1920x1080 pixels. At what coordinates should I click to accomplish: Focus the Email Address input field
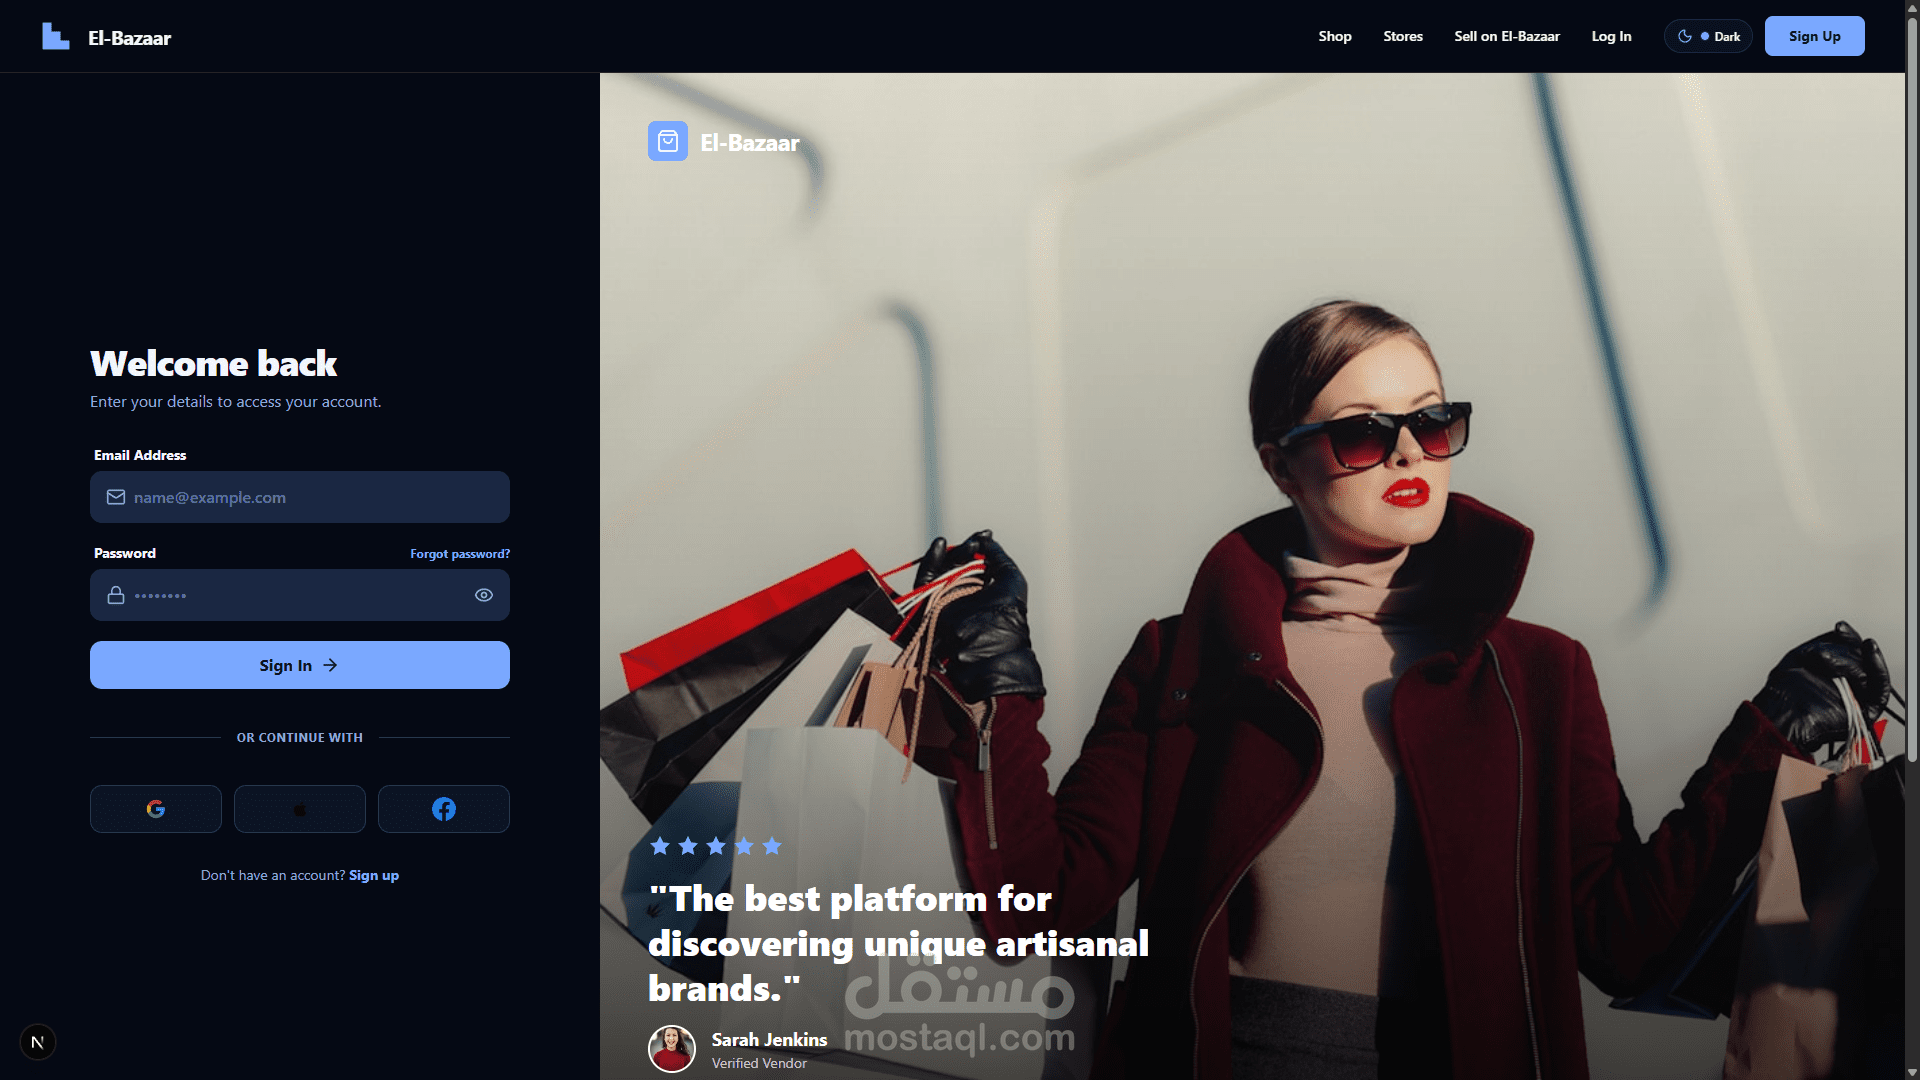[x=300, y=497]
